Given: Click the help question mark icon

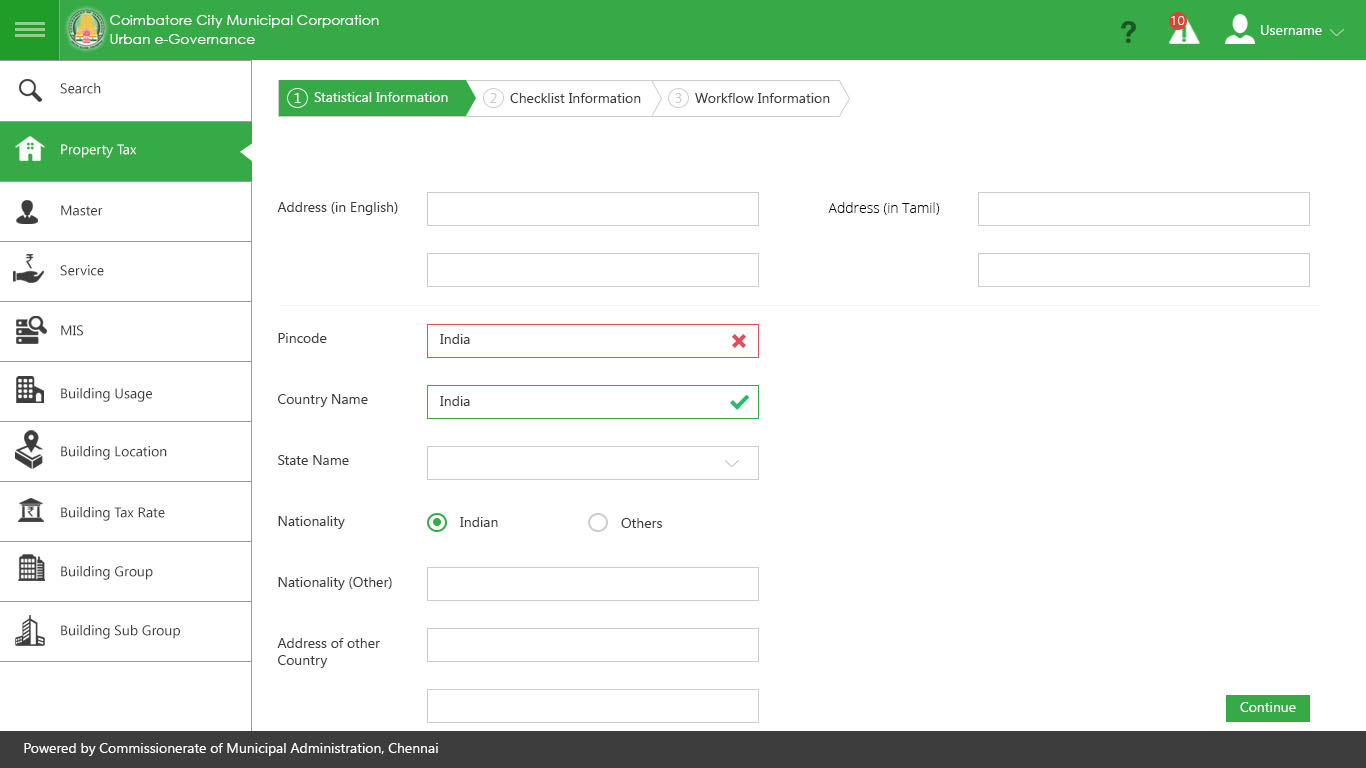Looking at the screenshot, I should coord(1128,32).
